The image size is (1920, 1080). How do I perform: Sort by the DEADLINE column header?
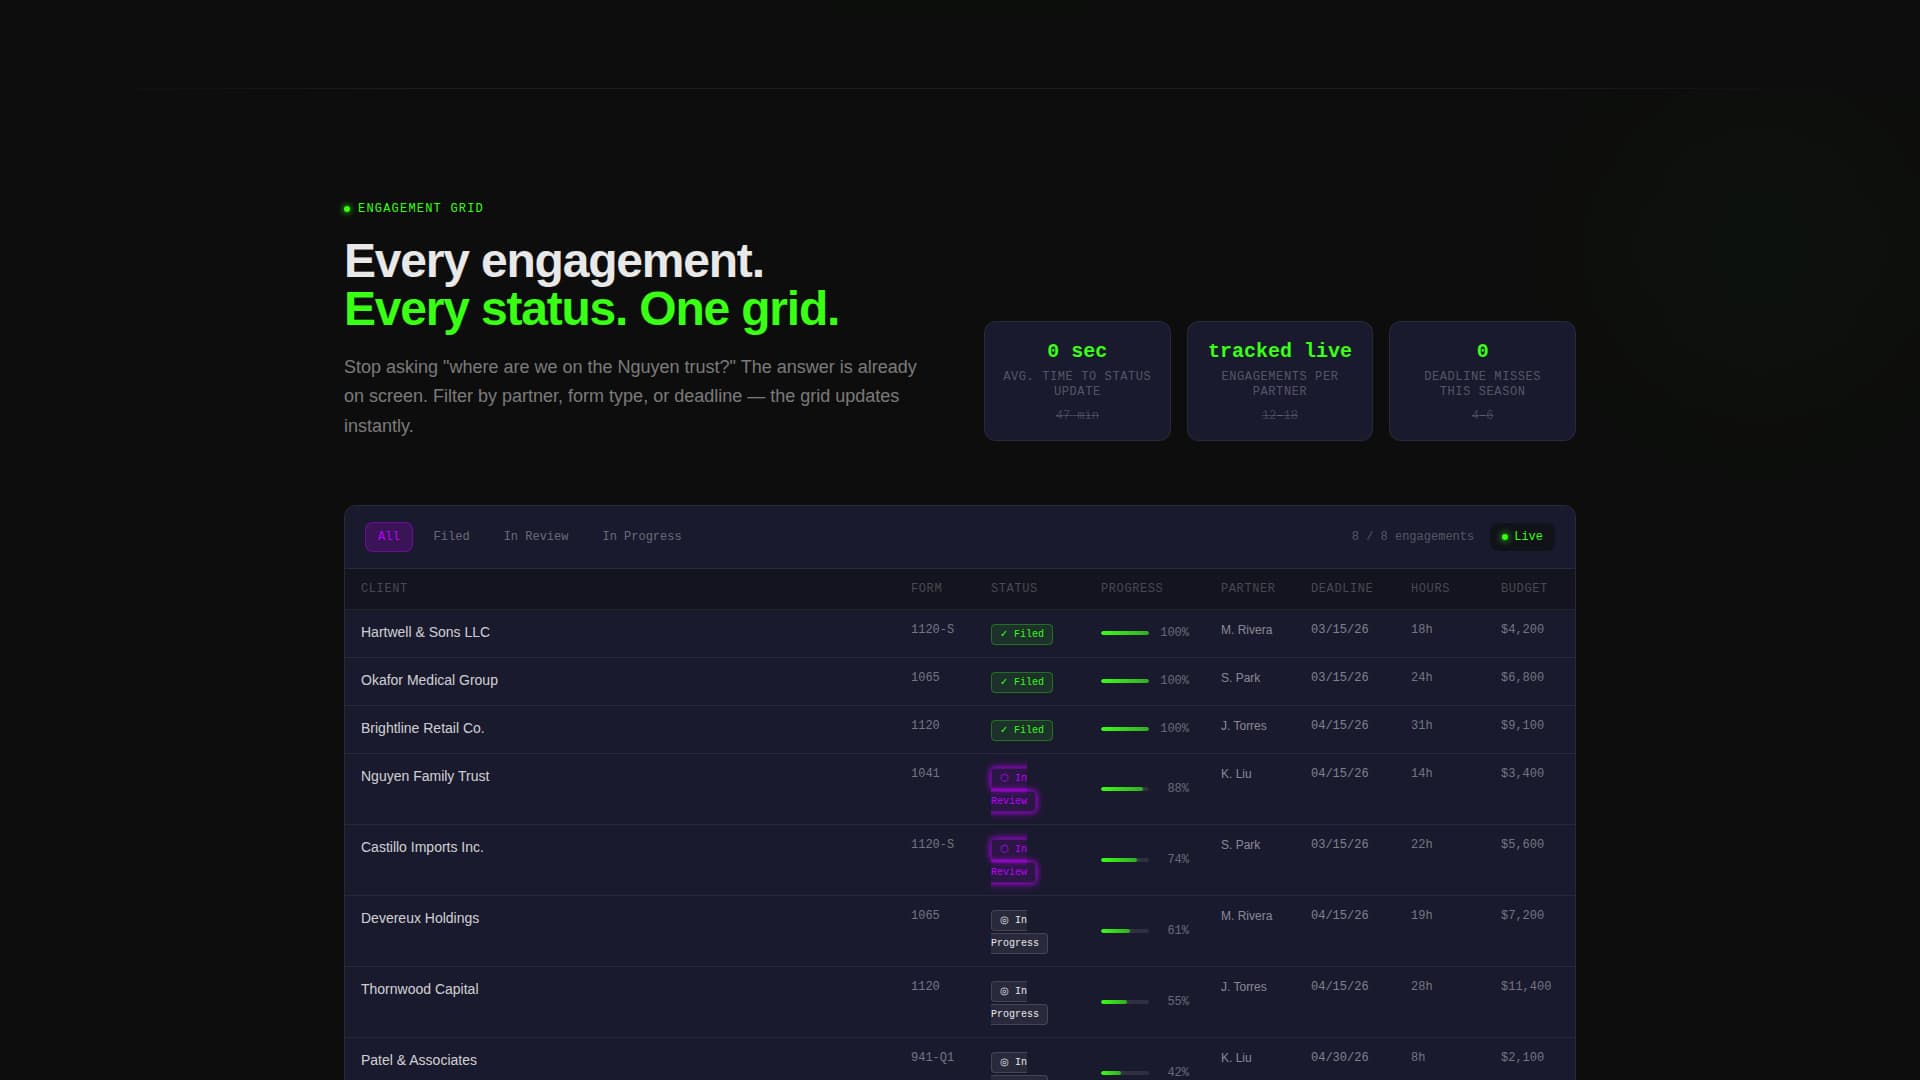click(1342, 589)
